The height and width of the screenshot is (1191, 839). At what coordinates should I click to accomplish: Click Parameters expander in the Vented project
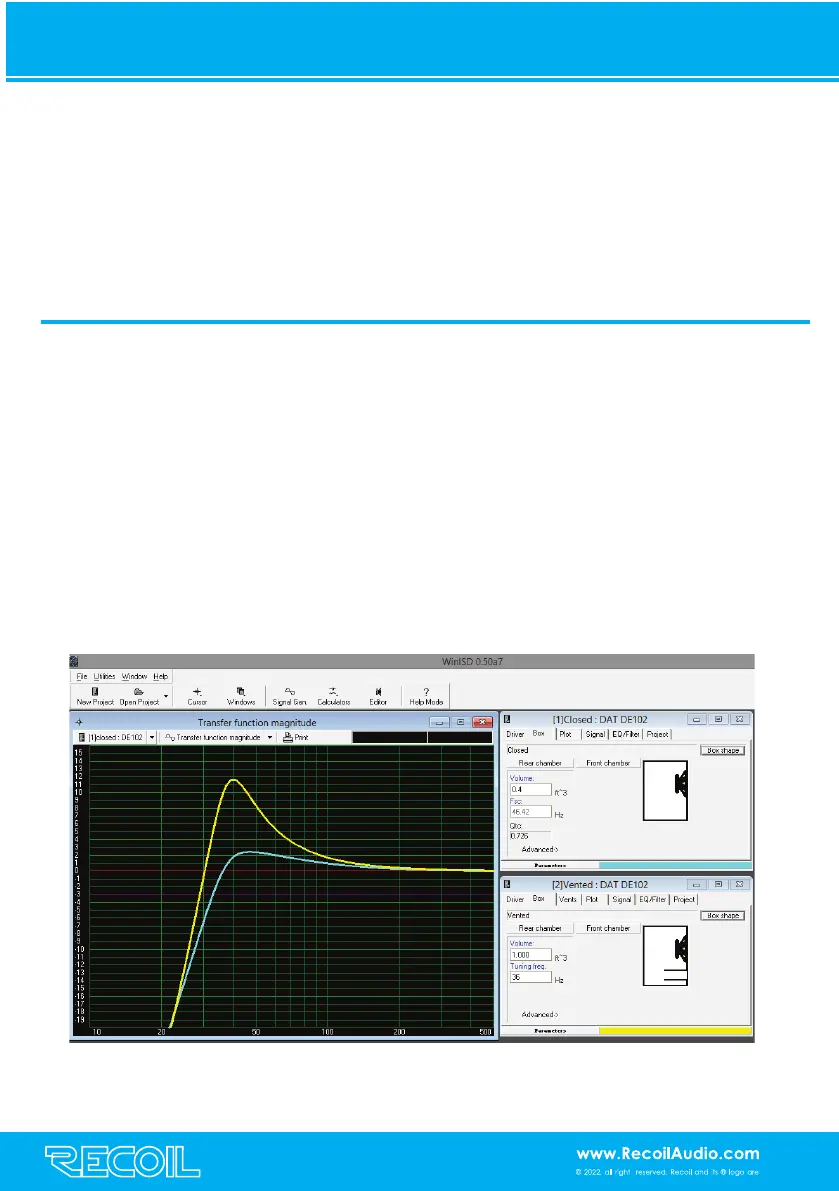pyautogui.click(x=550, y=1031)
